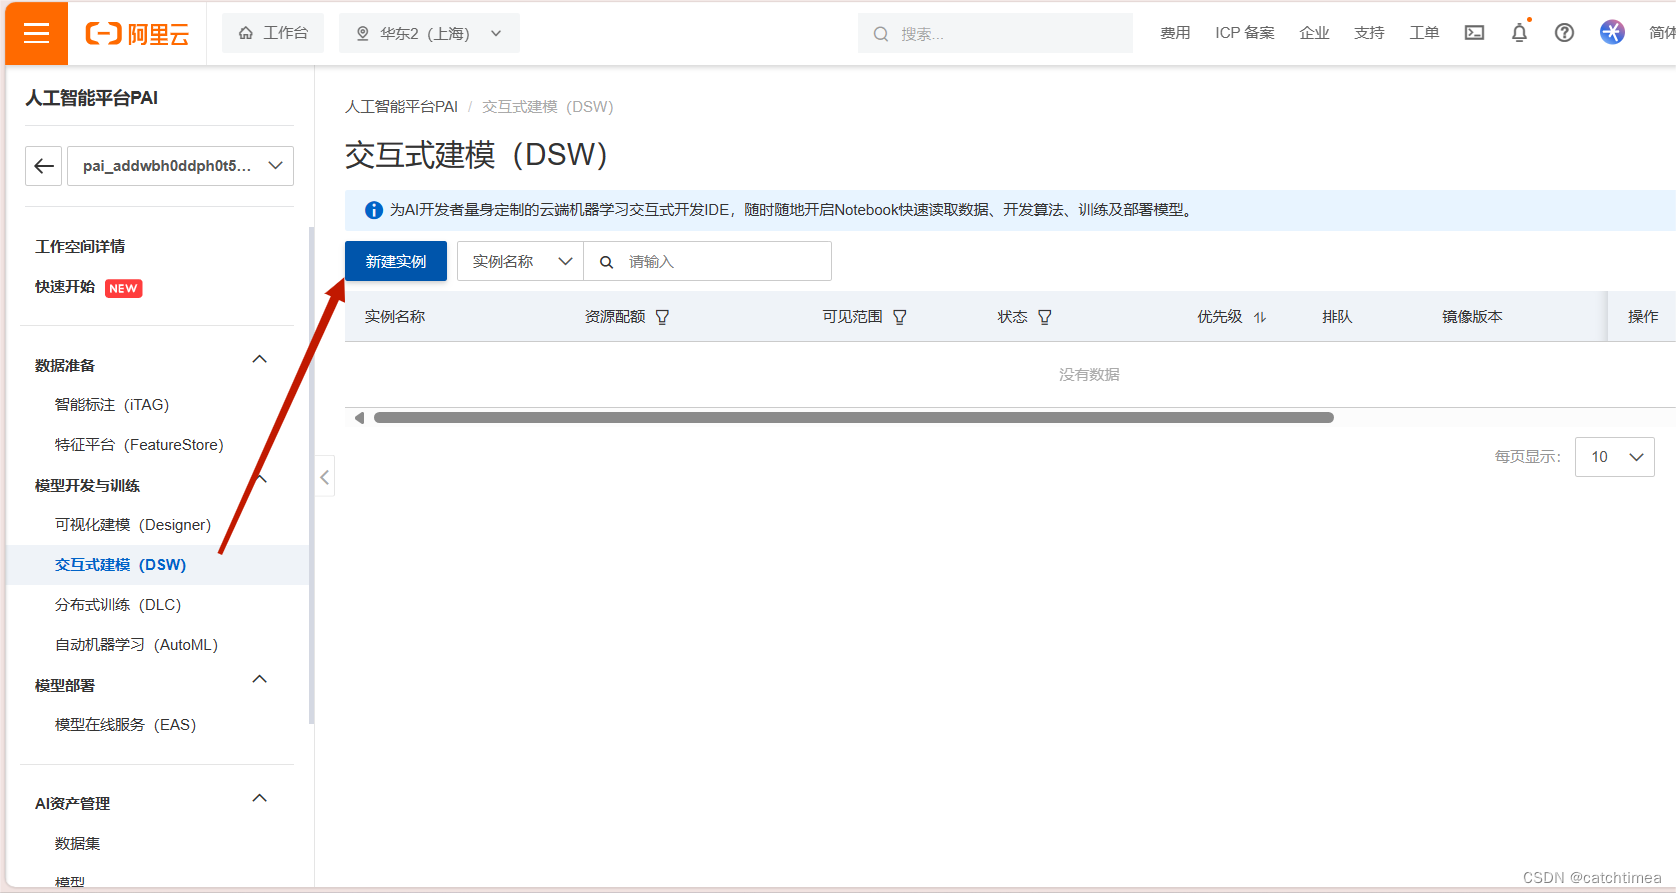Open 分布式训练 (DLC)
This screenshot has width=1676, height=893.
[x=118, y=605]
